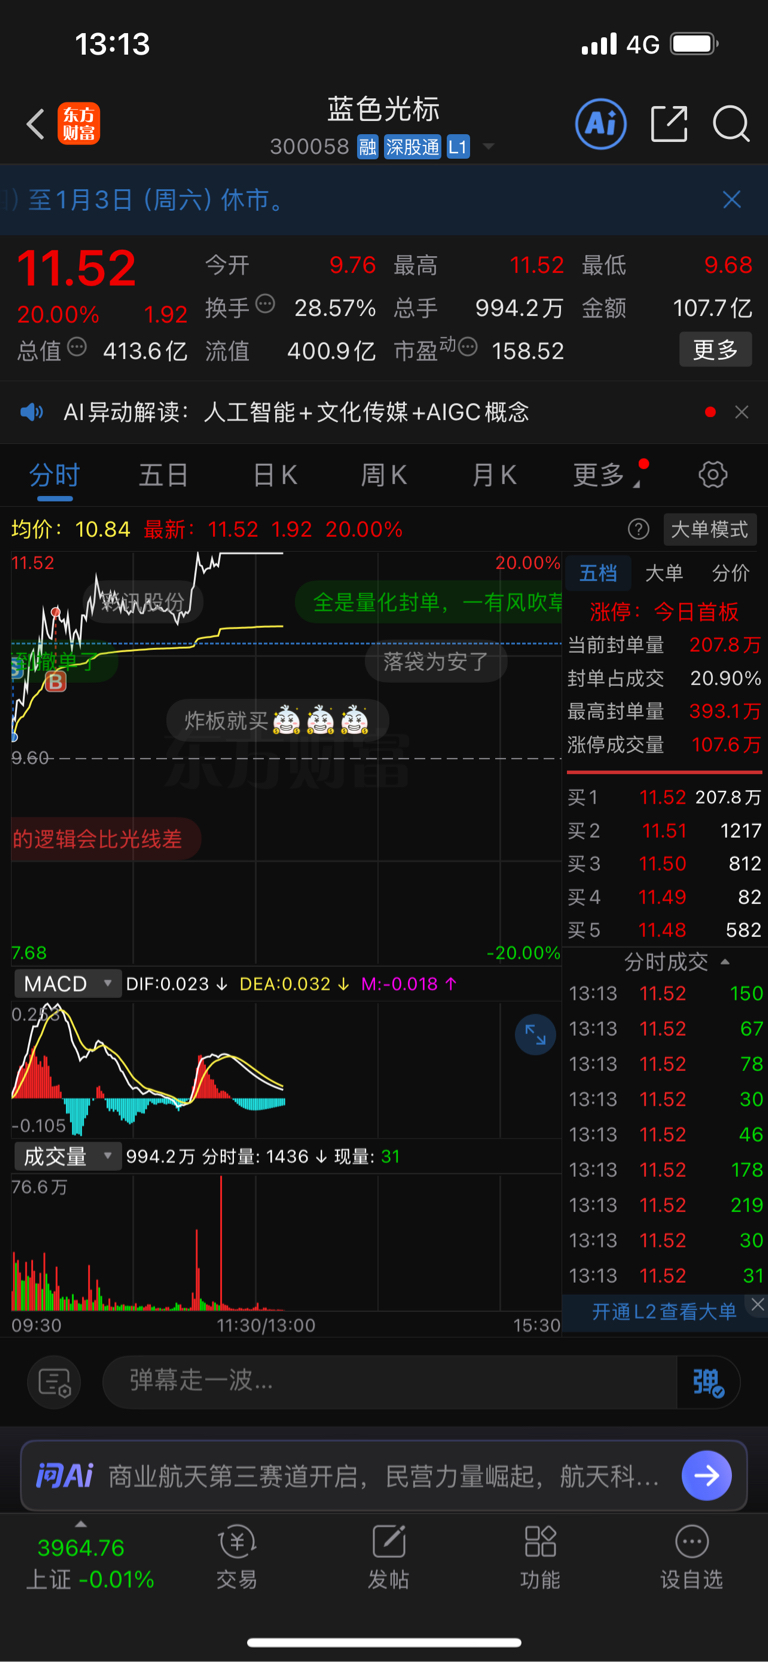Tap the 买4 11.49 order row
Screen dimensions: 768x1662
tap(664, 897)
